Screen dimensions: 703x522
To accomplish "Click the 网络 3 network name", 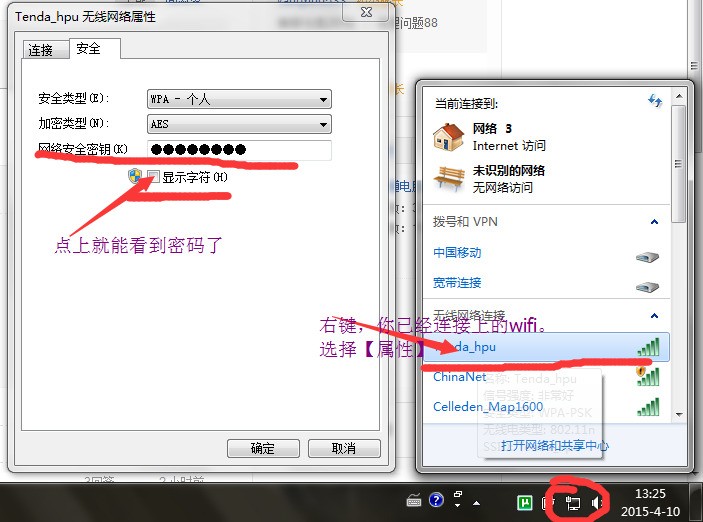I will (x=492, y=129).
